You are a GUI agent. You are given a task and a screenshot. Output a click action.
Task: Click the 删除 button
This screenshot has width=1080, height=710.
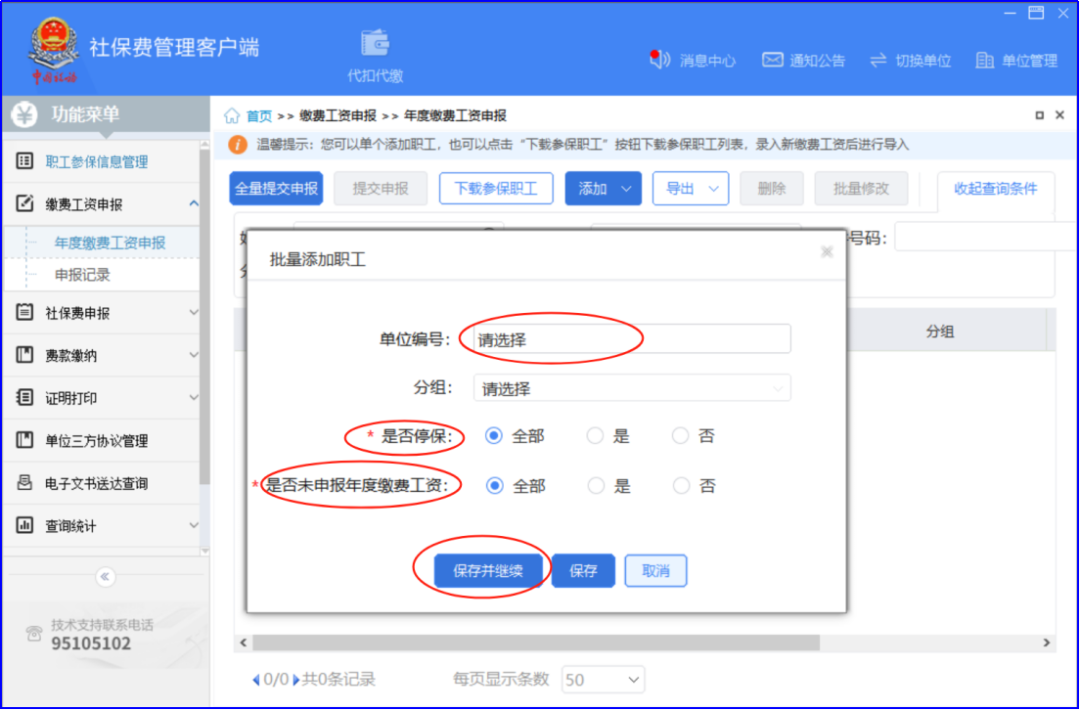click(771, 189)
